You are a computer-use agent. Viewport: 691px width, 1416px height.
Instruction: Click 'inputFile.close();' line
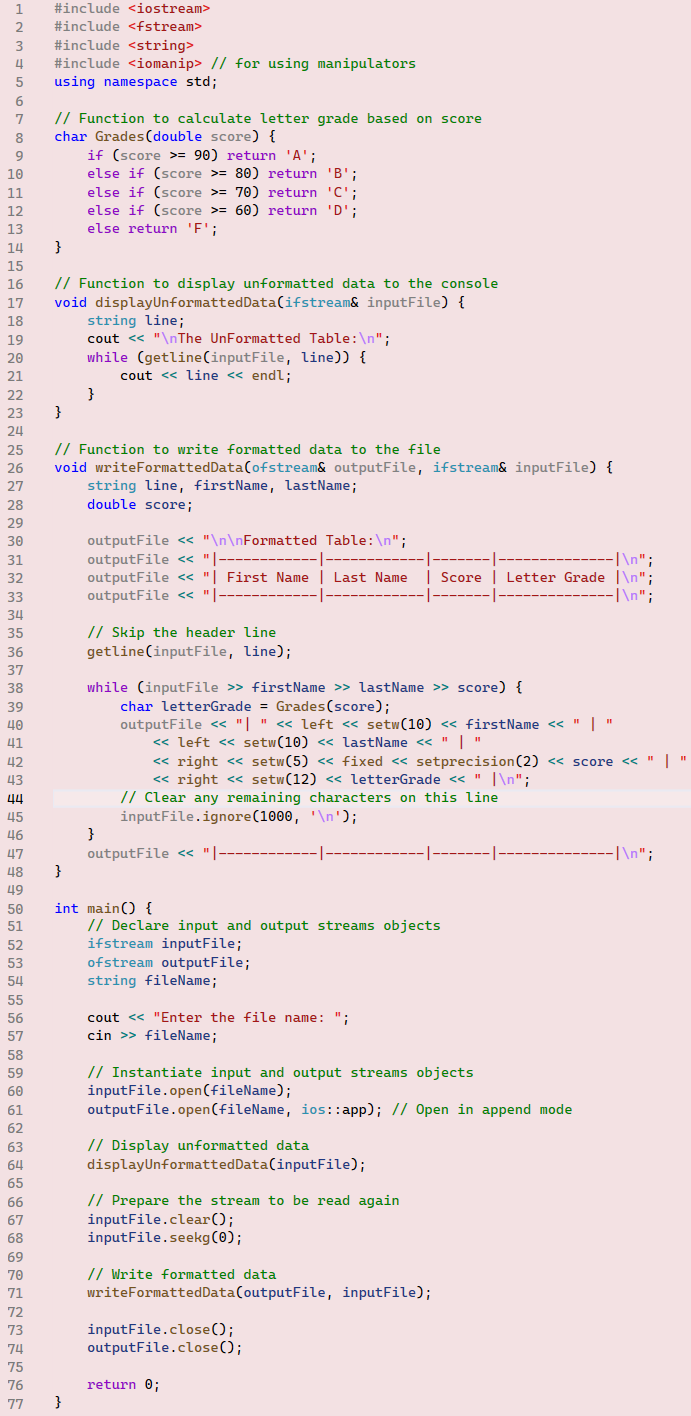[x=161, y=1330]
